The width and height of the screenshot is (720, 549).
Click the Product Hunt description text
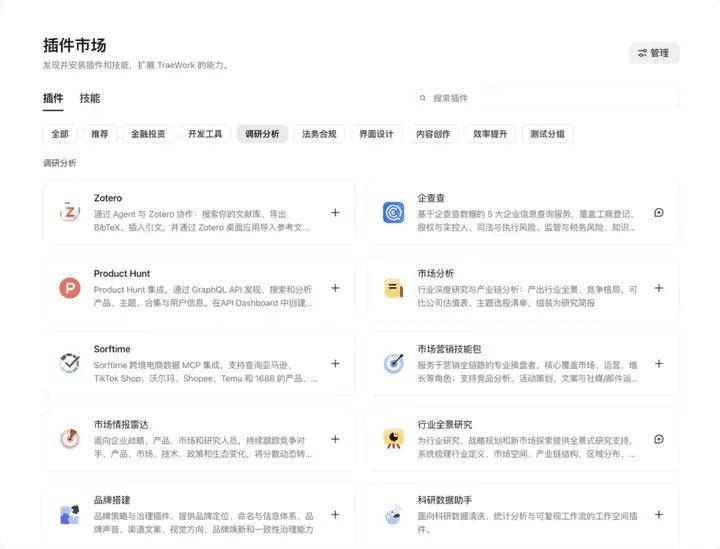[203, 296]
